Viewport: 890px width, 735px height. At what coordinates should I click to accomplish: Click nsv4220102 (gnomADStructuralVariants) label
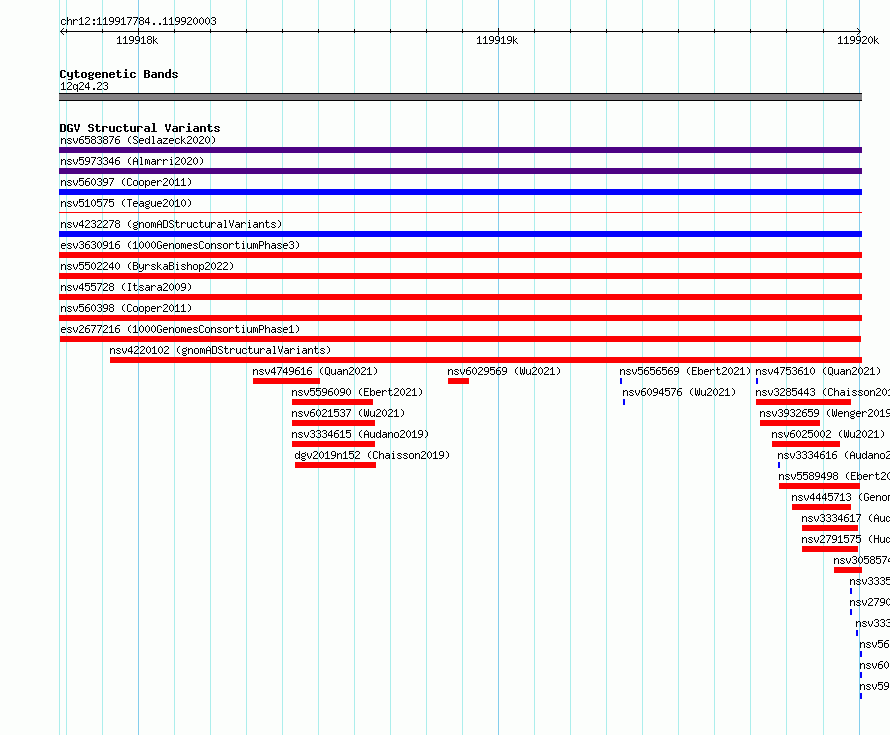click(x=220, y=350)
